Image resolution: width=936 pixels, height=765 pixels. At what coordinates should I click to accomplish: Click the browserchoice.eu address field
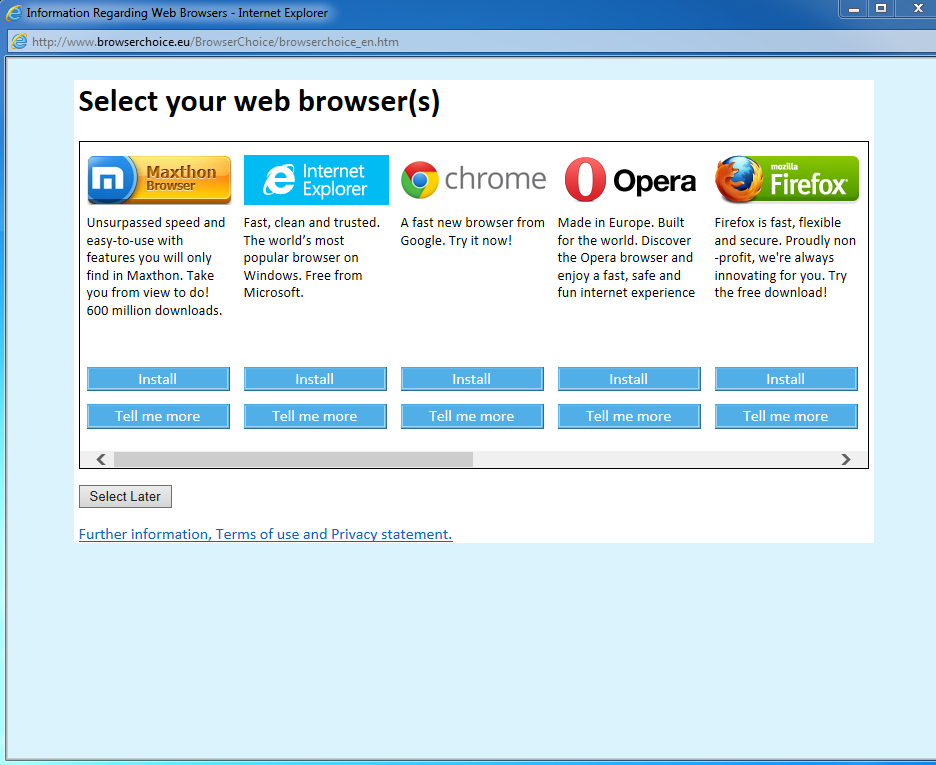tap(472, 42)
